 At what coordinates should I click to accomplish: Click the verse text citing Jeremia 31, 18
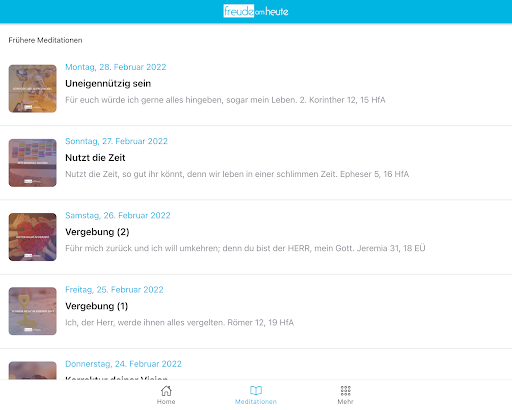(x=245, y=248)
